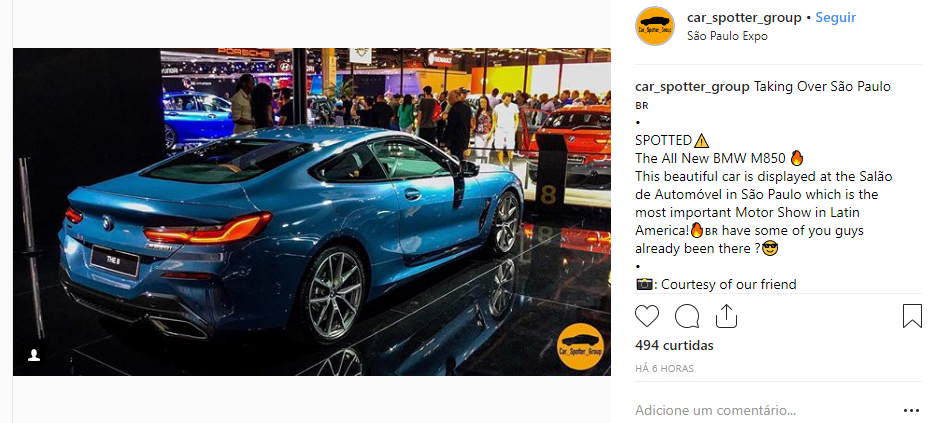Follow the account via Seguir
This screenshot has height=423, width=928.
click(836, 18)
